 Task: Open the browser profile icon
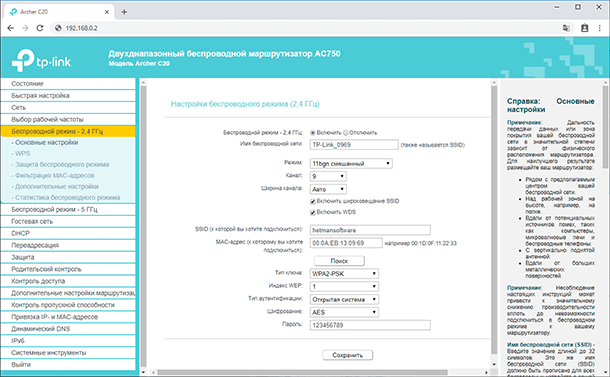[584, 28]
